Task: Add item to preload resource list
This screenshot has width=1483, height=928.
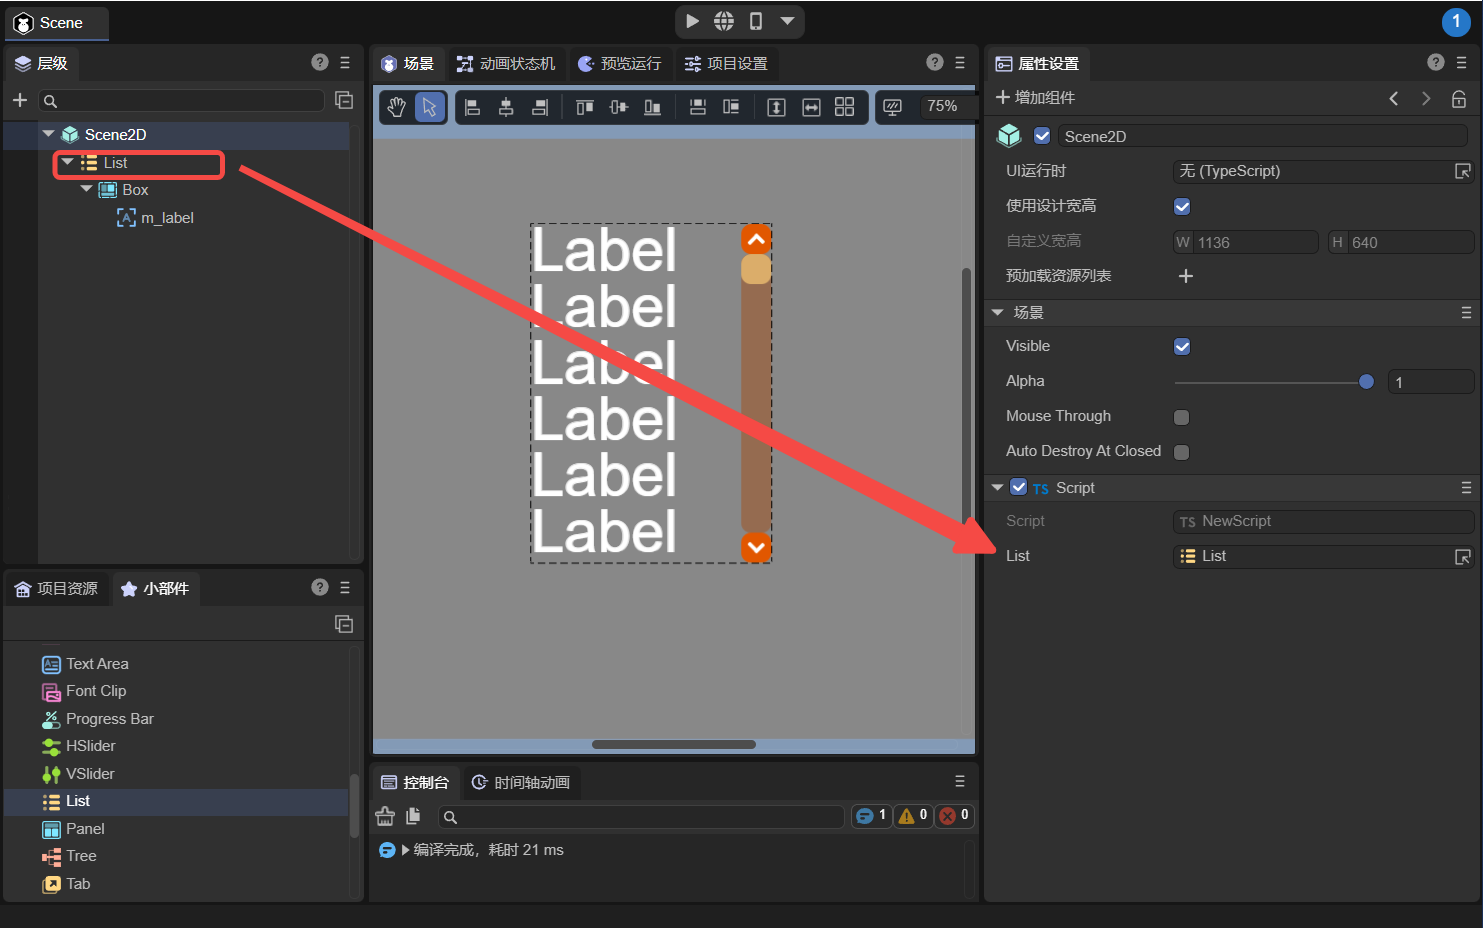Action: [1186, 276]
